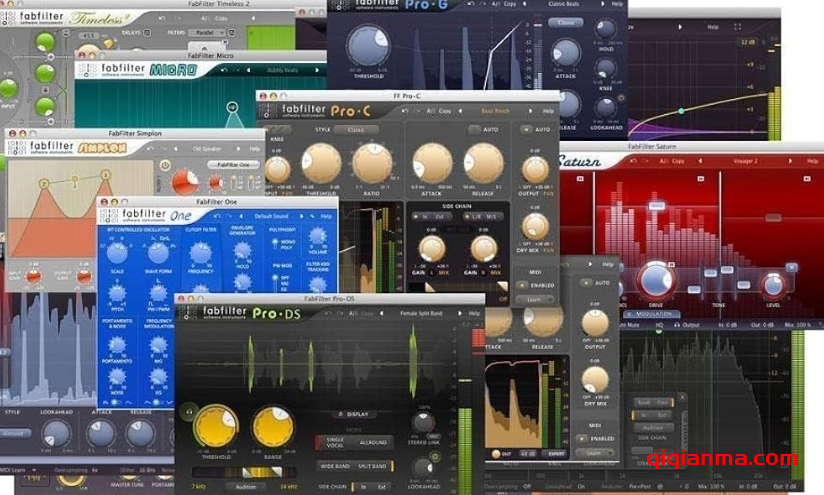824x495 pixels.
Task: Switch FF Pro-C side chain to Ext
Action: [439, 216]
